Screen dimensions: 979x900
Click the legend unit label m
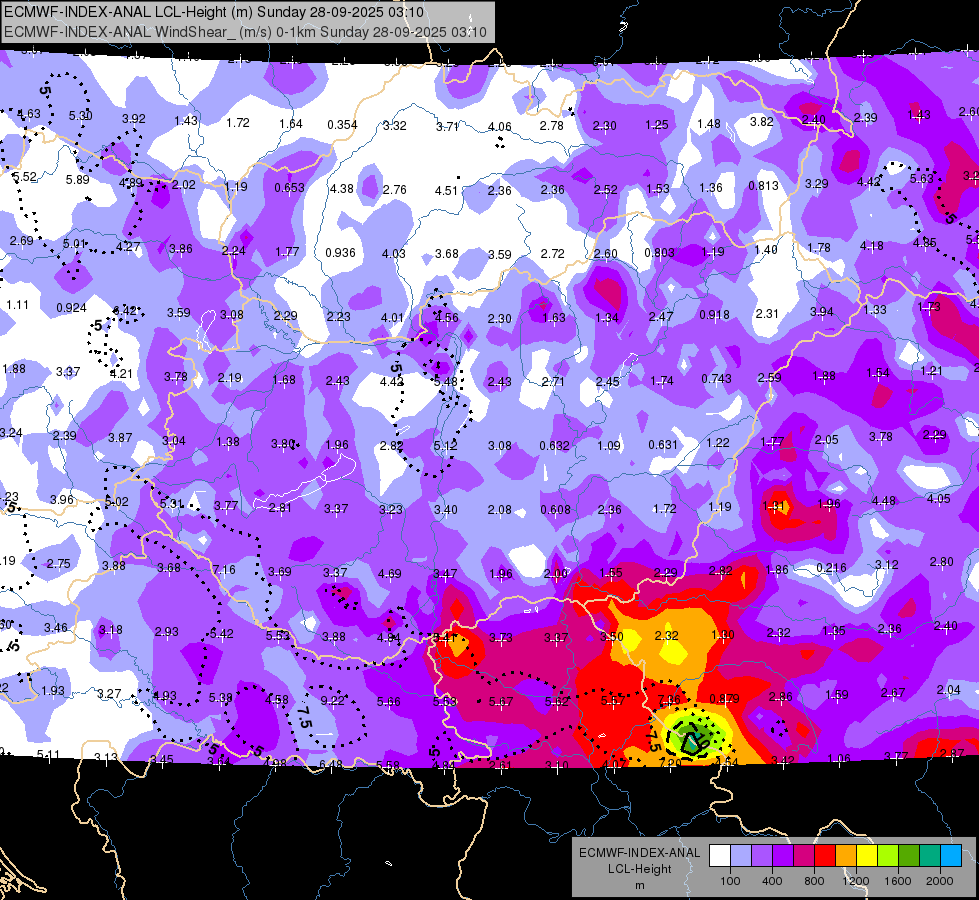point(639,886)
